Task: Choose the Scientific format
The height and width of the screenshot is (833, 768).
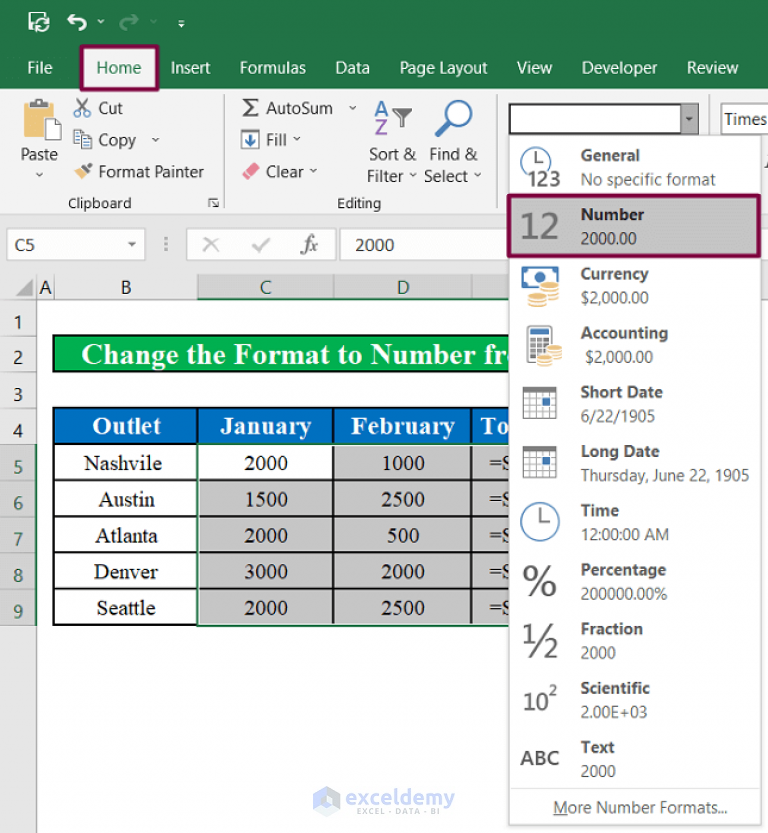Action: point(635,700)
